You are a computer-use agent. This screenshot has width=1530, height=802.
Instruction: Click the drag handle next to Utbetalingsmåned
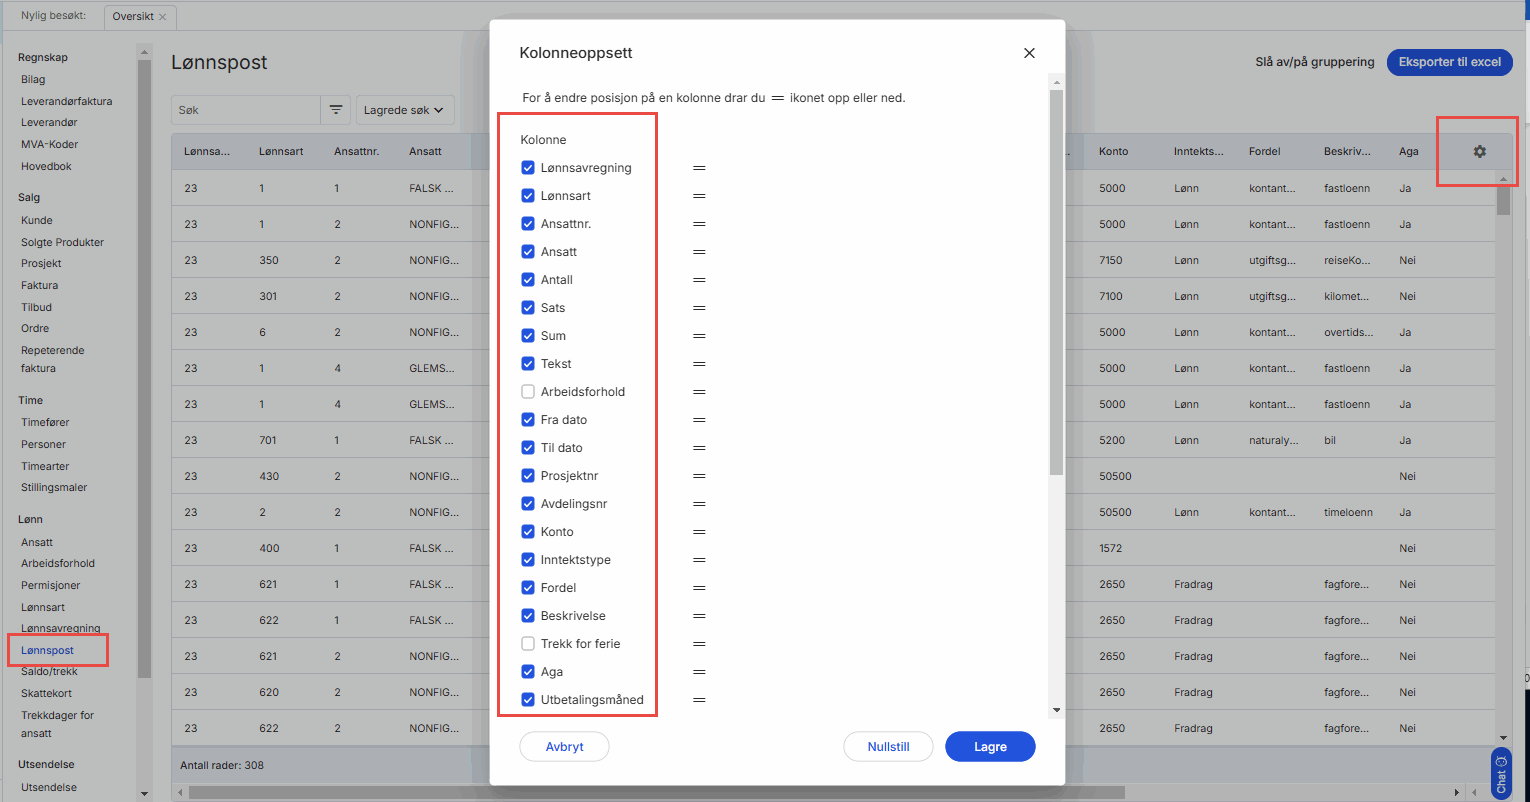(699, 700)
